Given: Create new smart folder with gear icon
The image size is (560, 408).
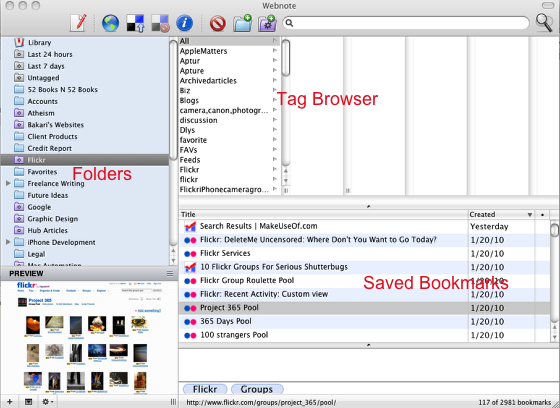Looking at the screenshot, I should 267,23.
